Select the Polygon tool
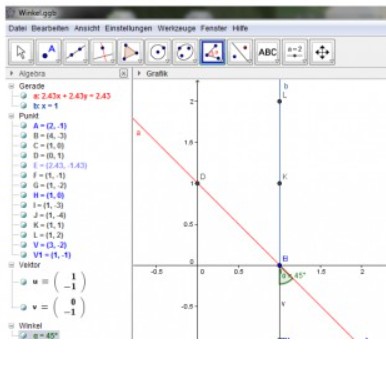The height and width of the screenshot is (365, 386). pyautogui.click(x=130, y=52)
